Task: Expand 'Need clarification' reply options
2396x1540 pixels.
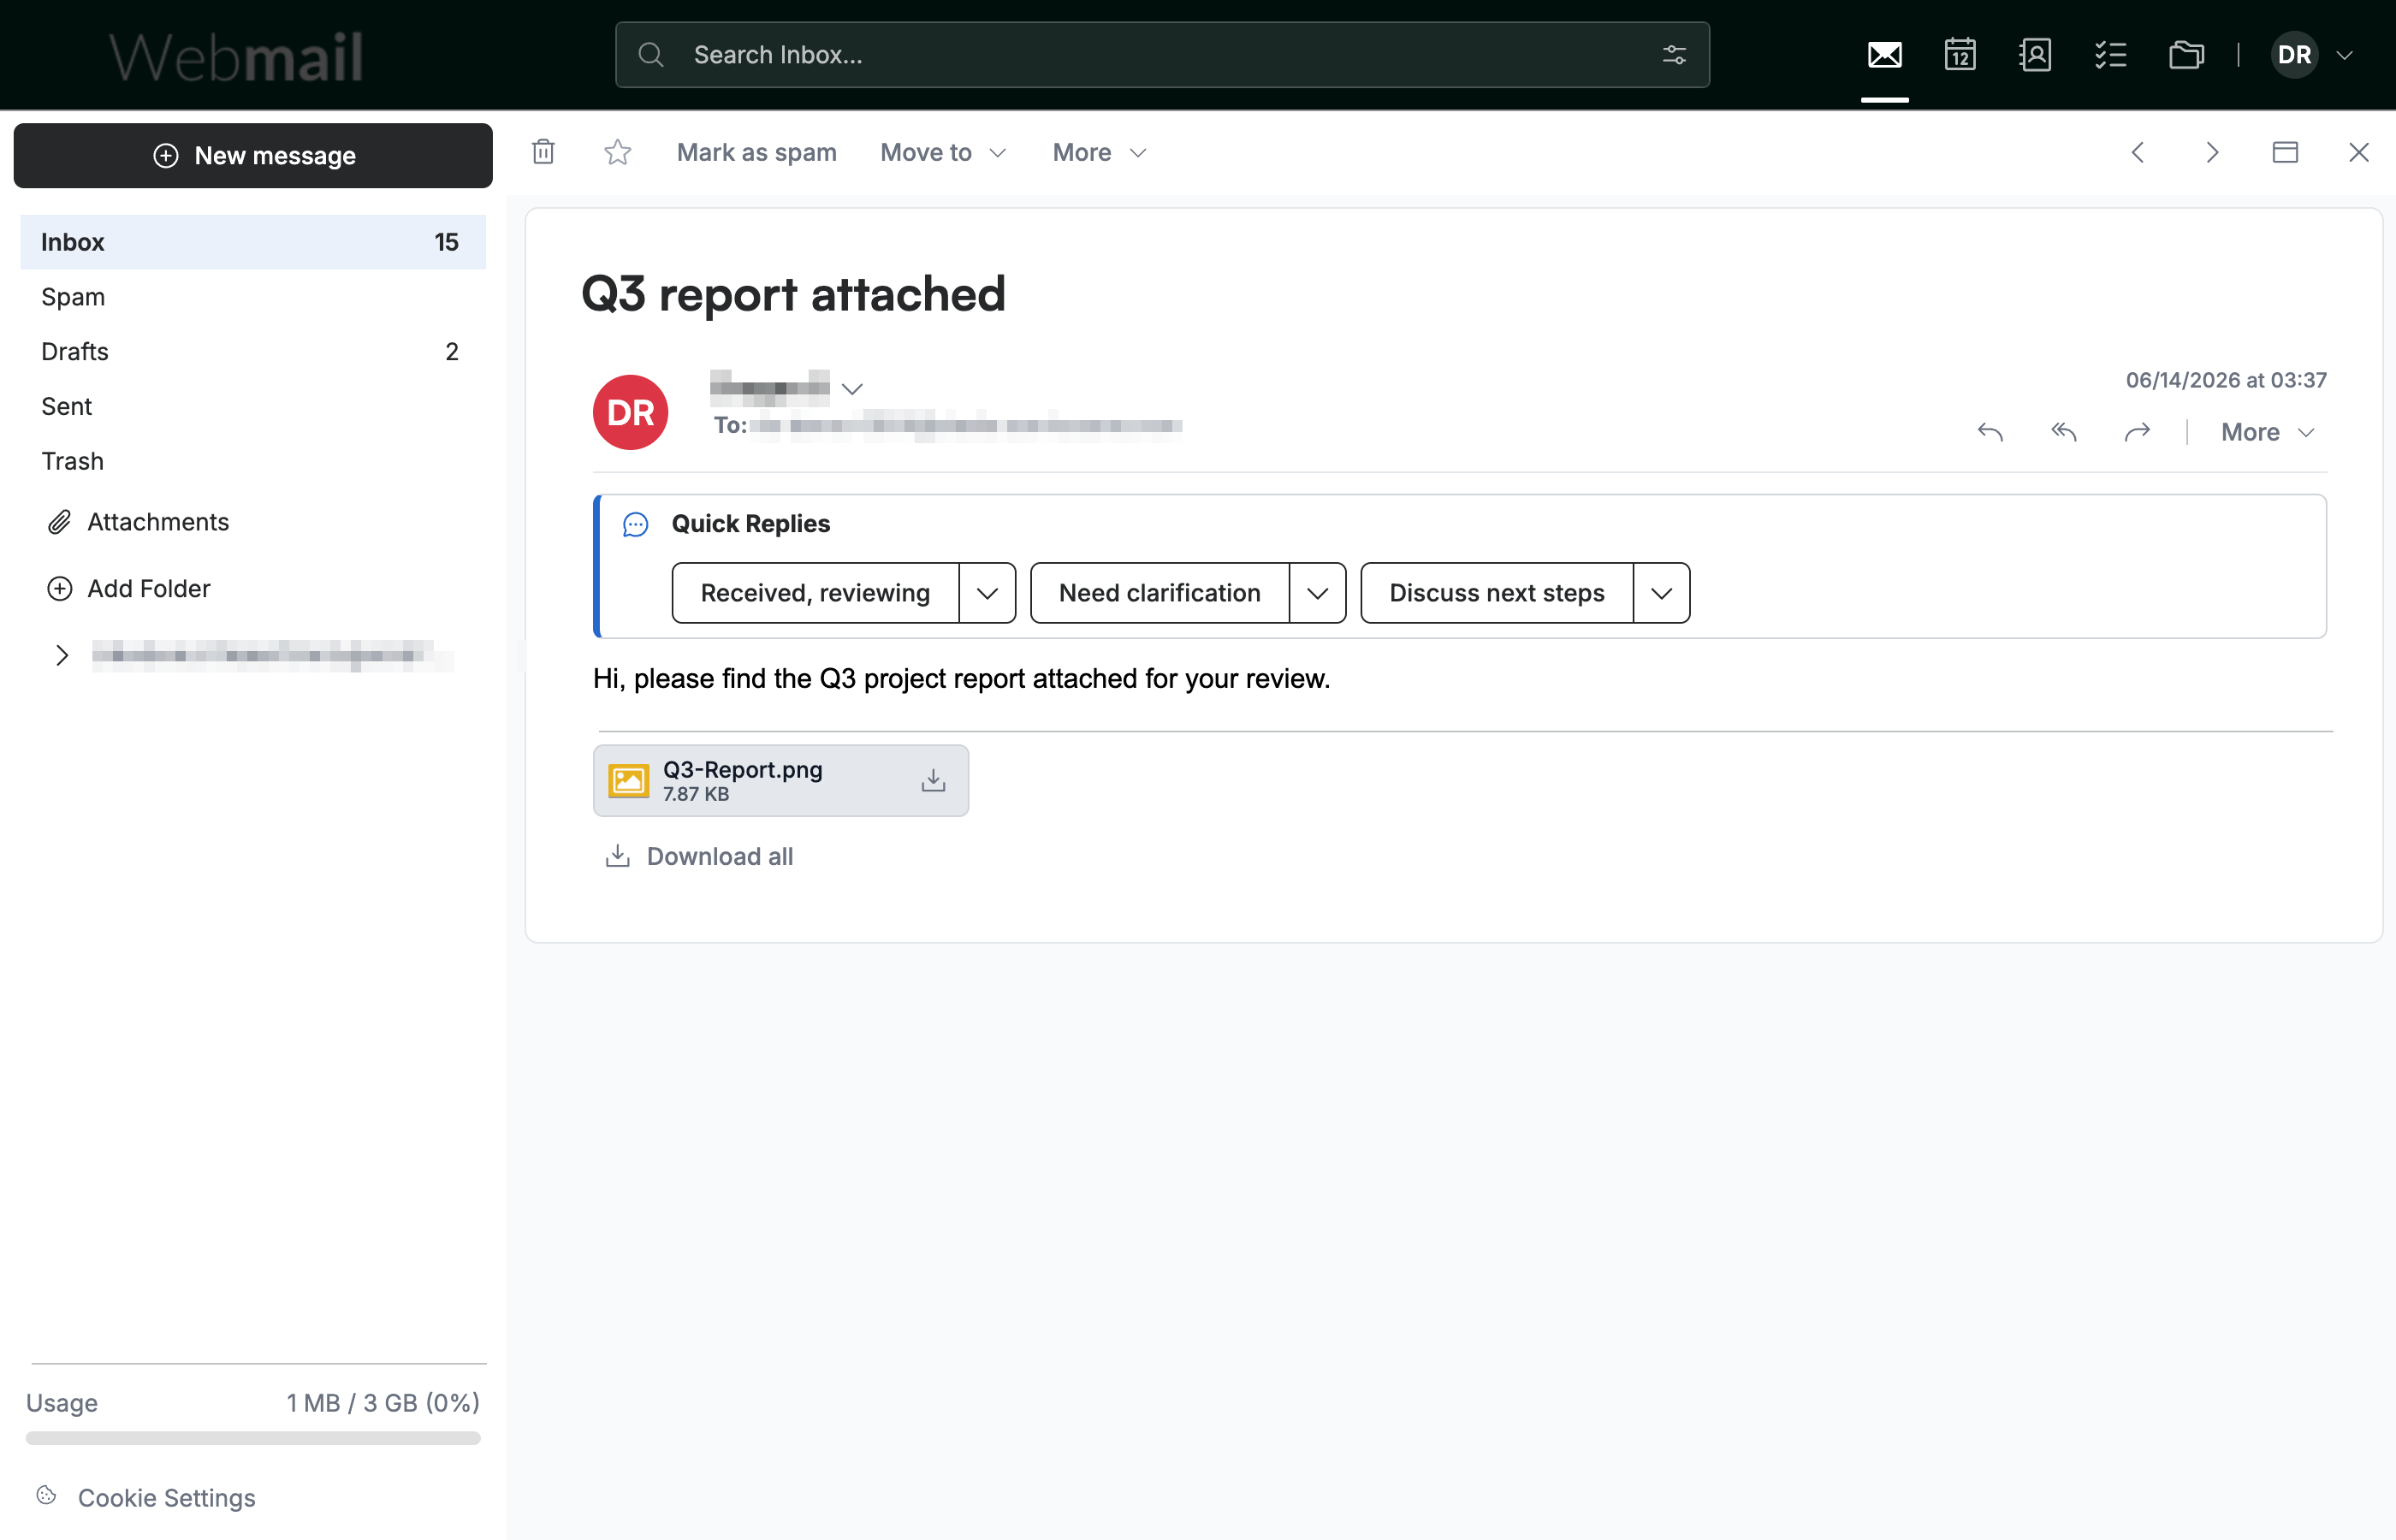Action: (1318, 593)
